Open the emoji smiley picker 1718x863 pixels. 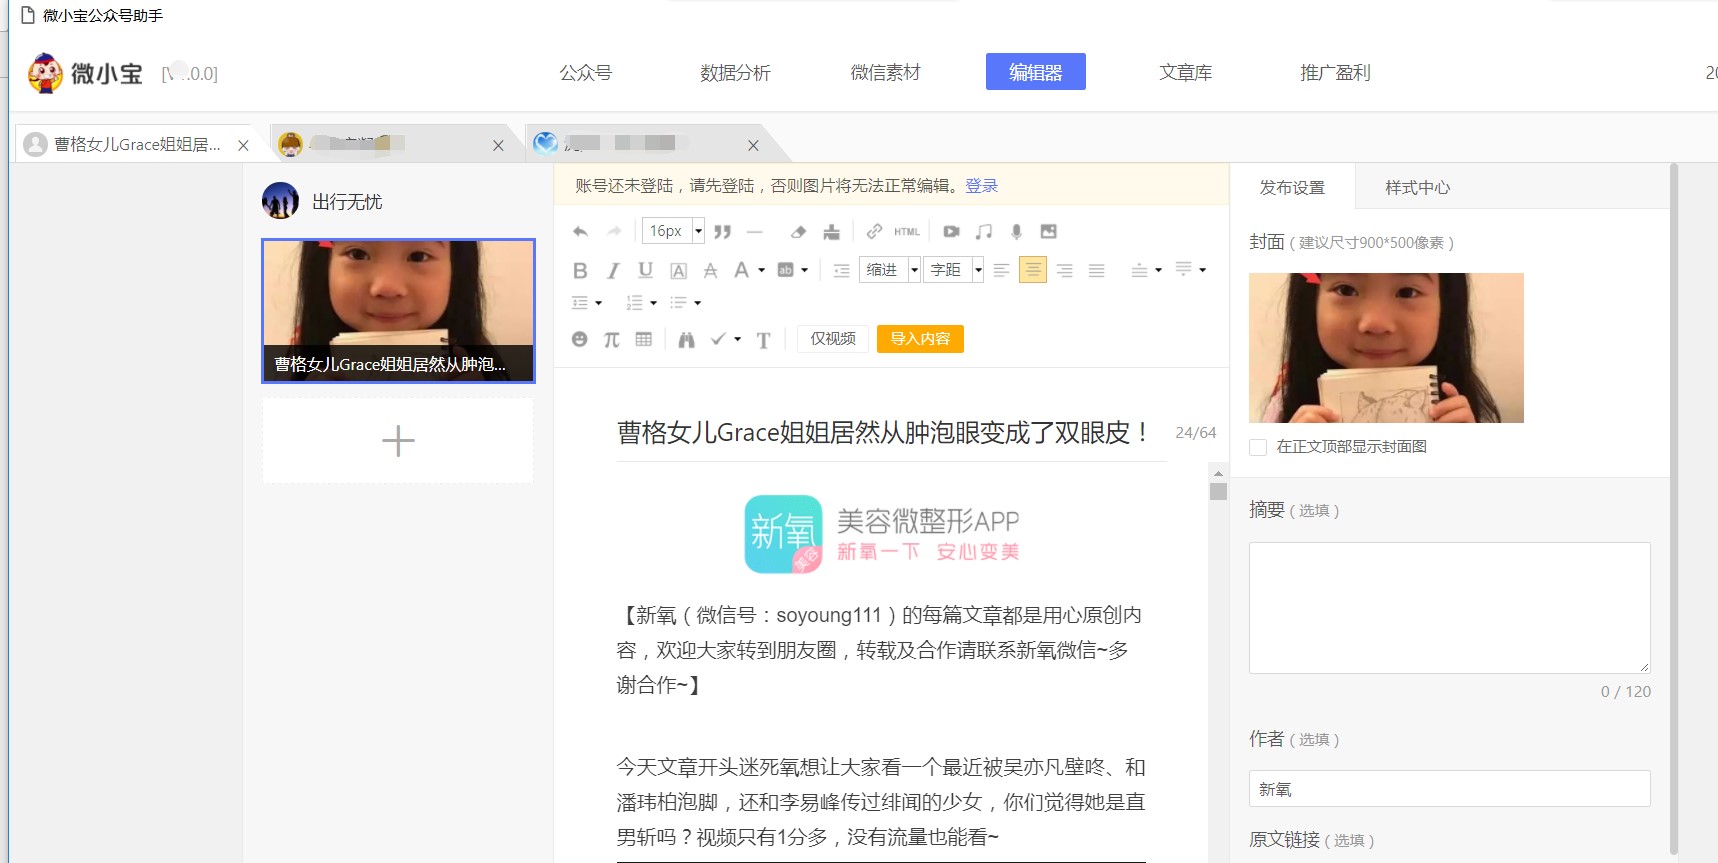579,339
